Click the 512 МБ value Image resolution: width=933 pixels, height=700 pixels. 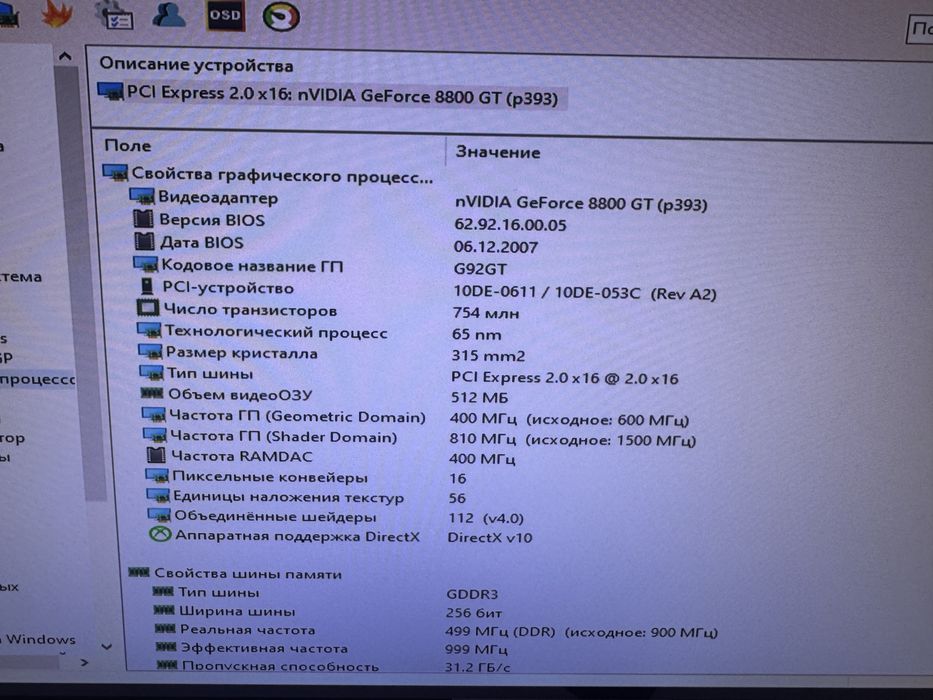click(480, 397)
